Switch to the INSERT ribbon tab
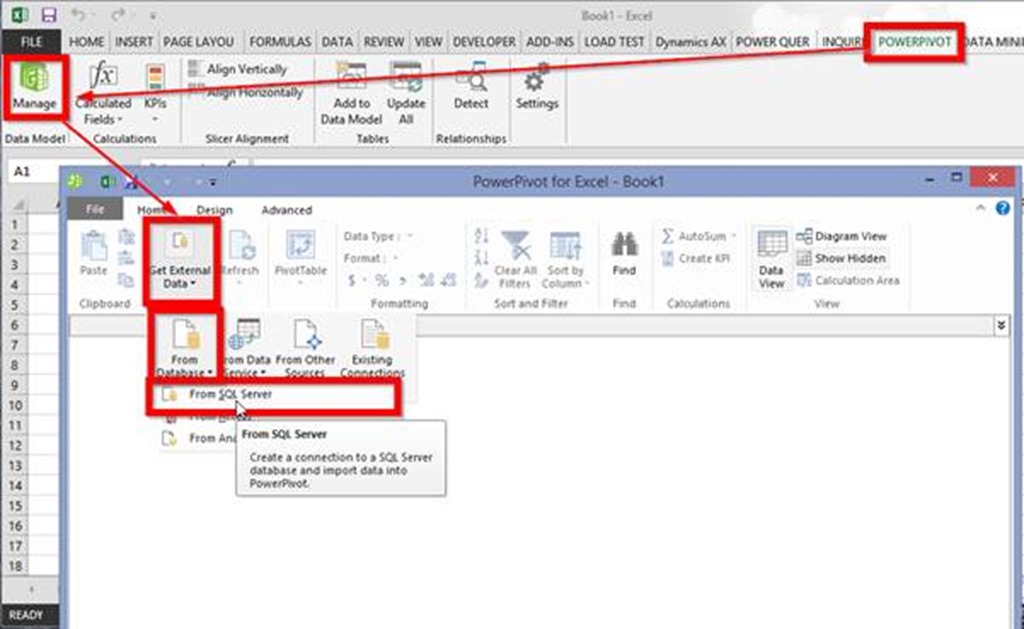This screenshot has height=629, width=1024. click(134, 42)
